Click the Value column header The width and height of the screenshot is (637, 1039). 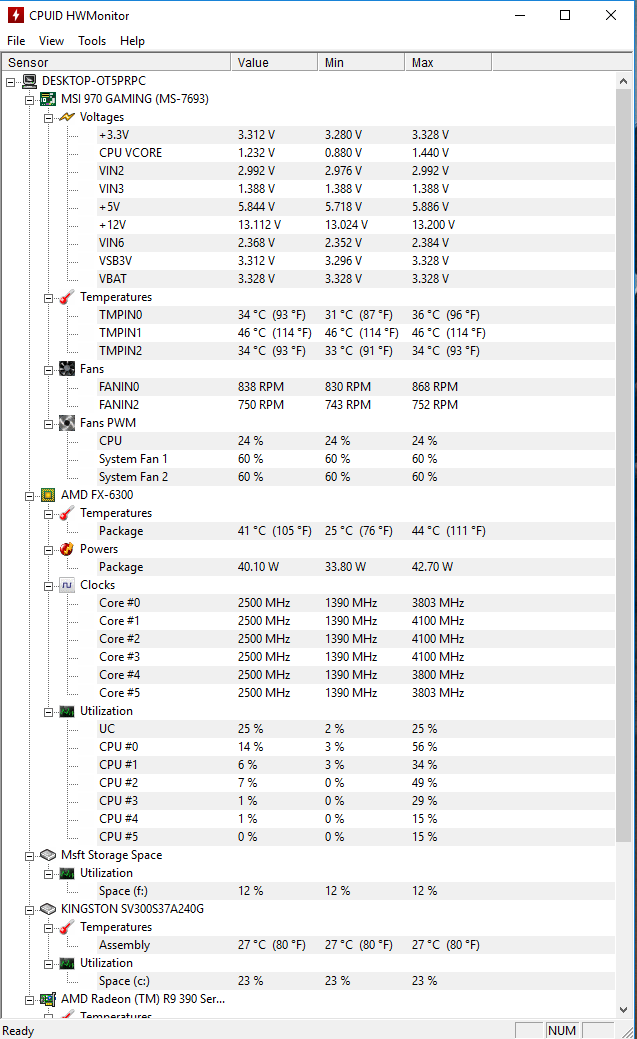pyautogui.click(x=274, y=62)
